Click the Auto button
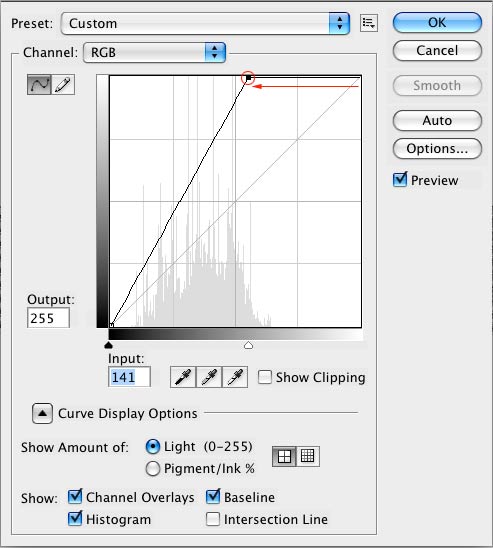The height and width of the screenshot is (548, 493). [x=437, y=121]
